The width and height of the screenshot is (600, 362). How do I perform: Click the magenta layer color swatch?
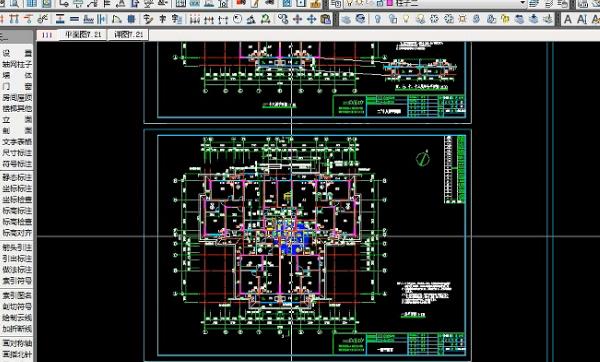pyautogui.click(x=390, y=3)
